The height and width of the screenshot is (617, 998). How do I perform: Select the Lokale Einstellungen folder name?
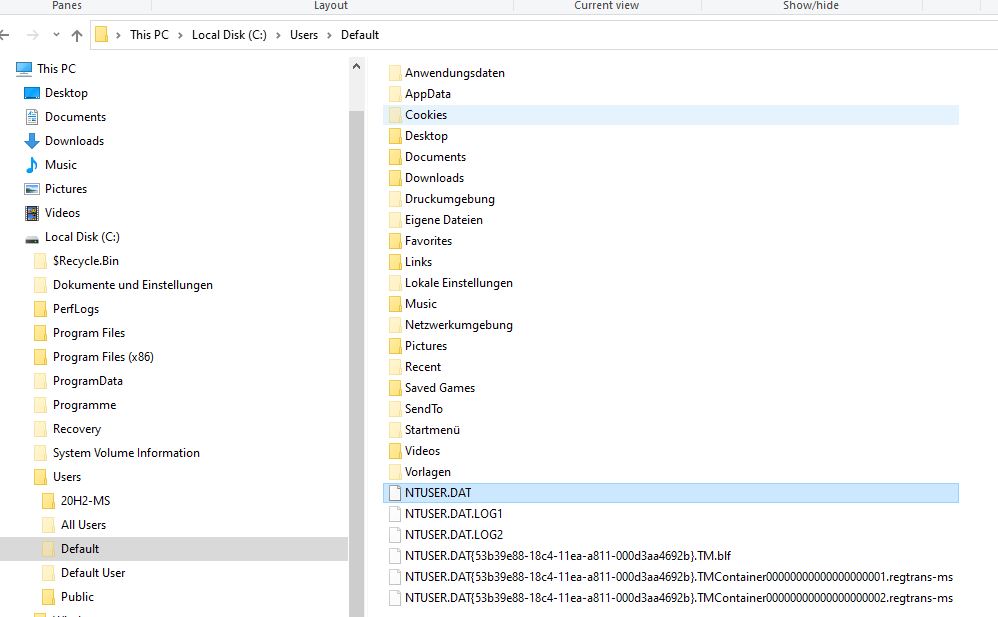click(458, 283)
